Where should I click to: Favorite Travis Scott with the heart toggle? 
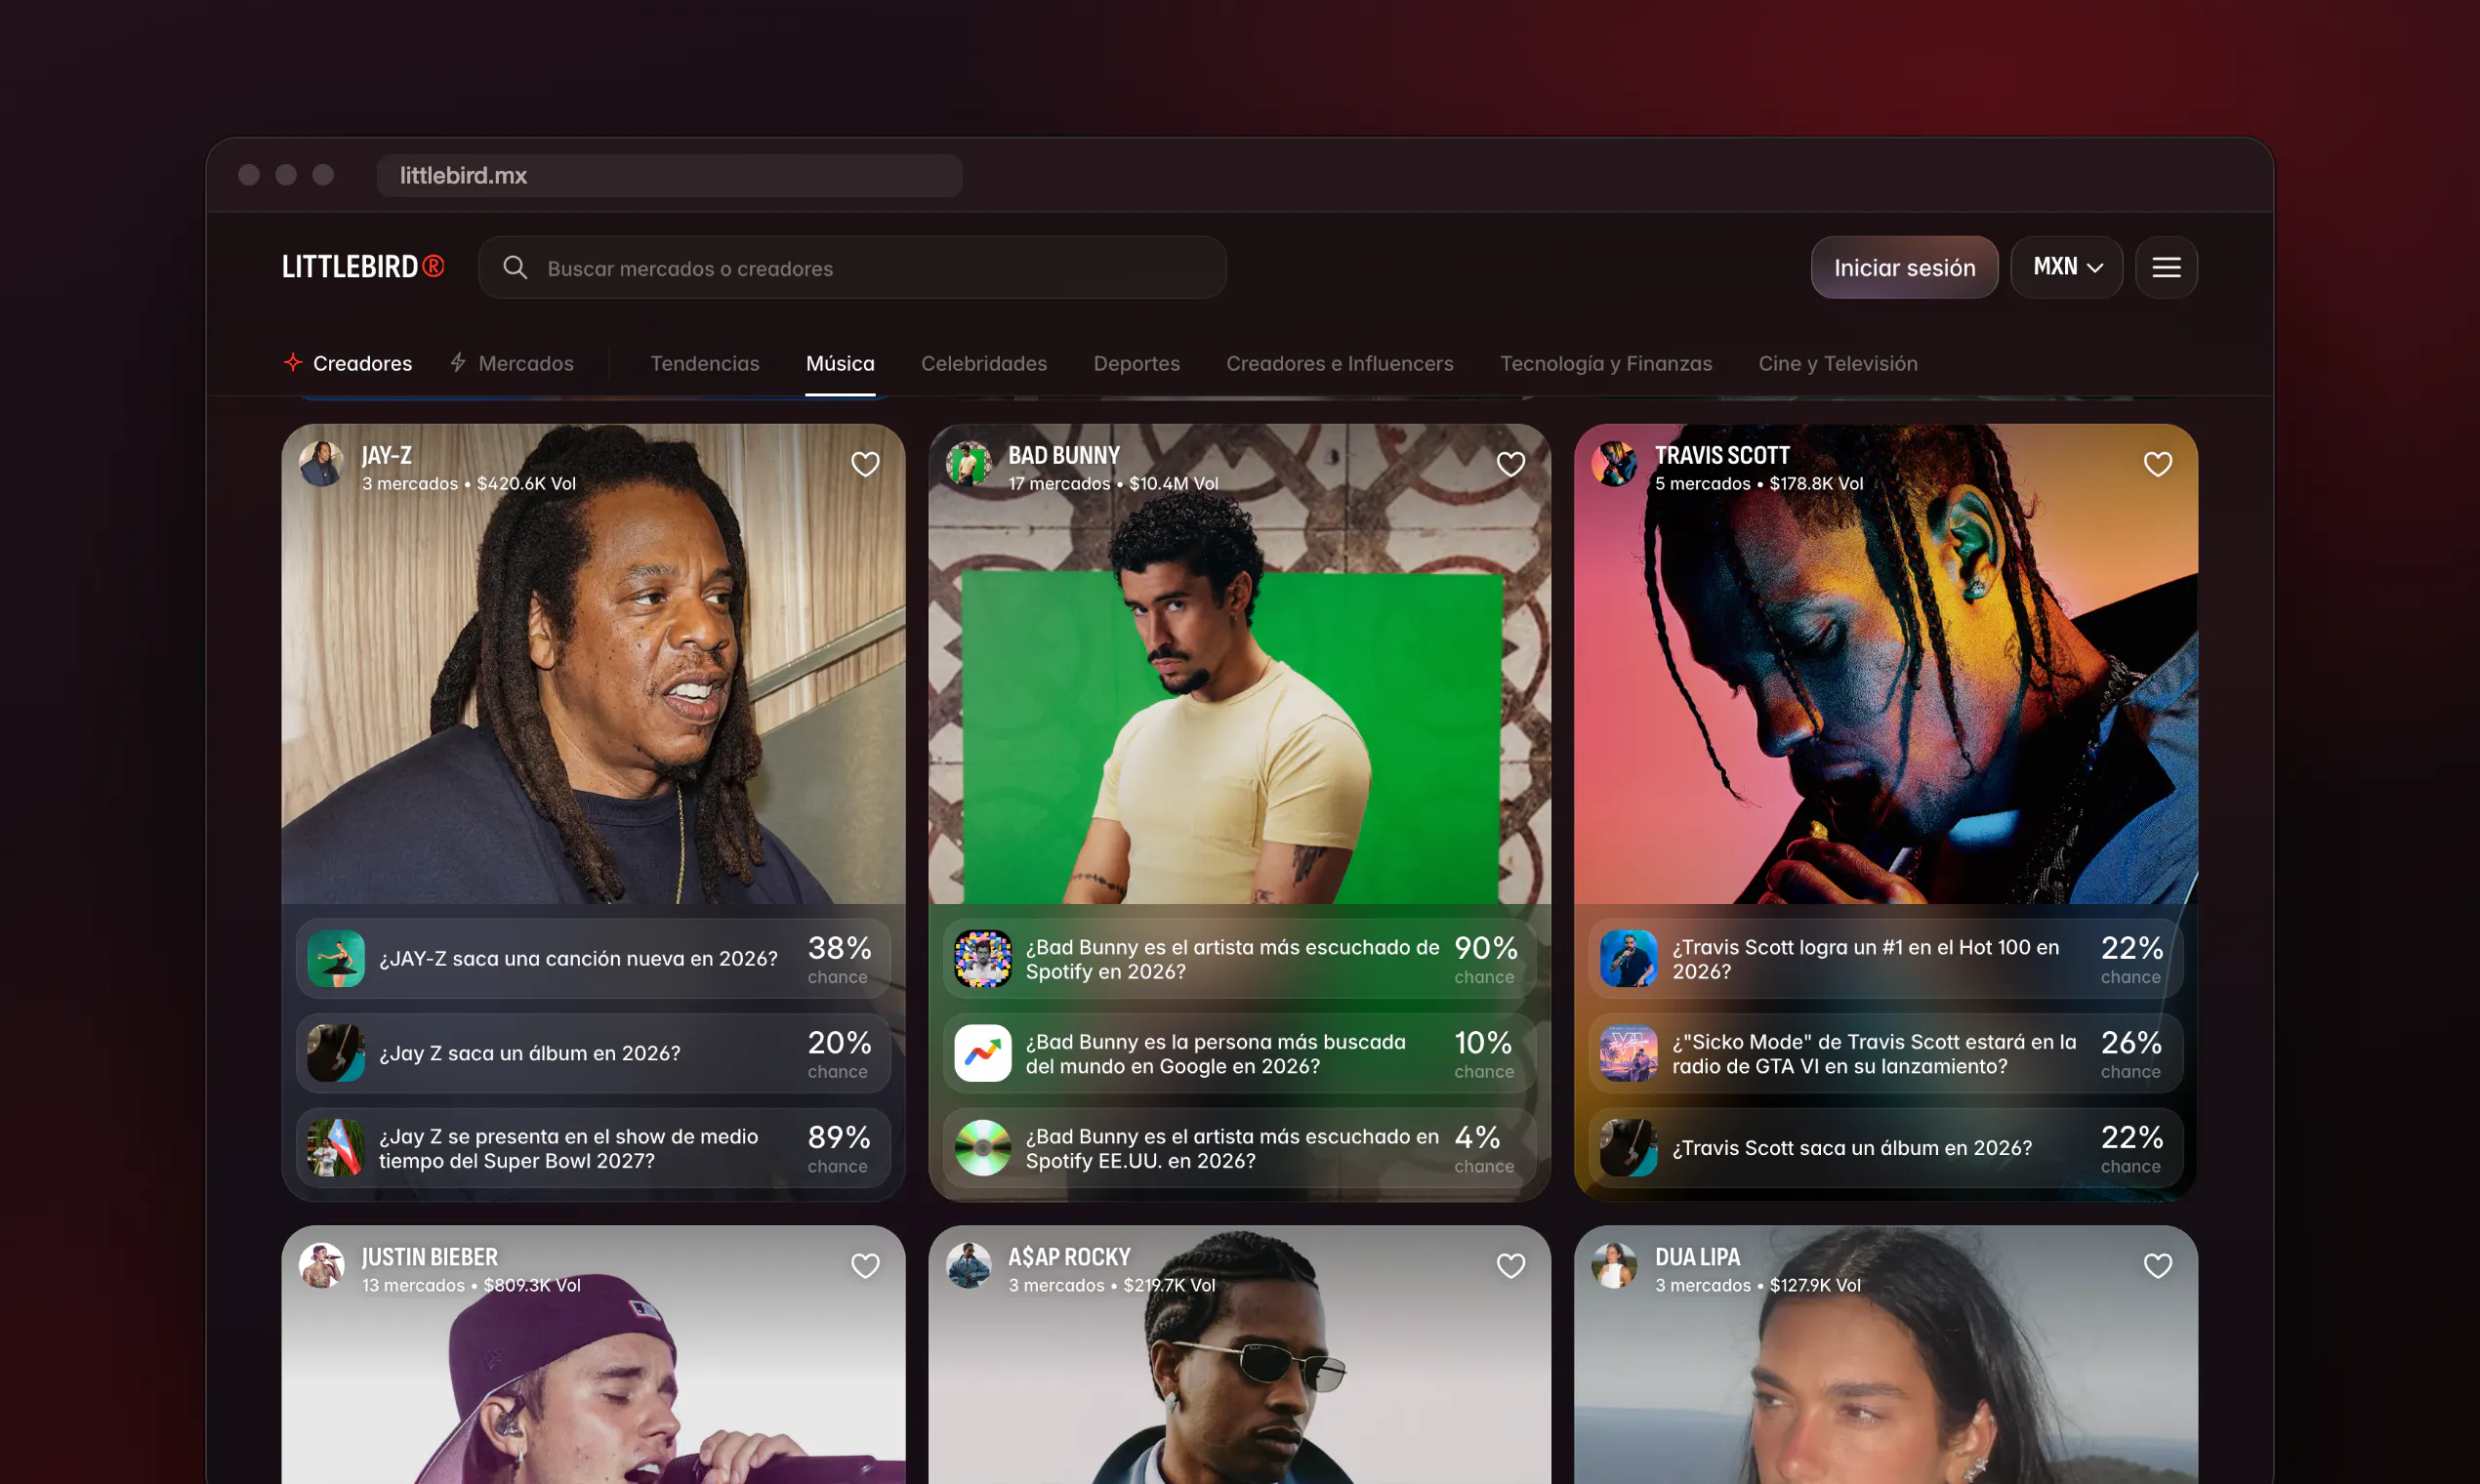[2158, 465]
